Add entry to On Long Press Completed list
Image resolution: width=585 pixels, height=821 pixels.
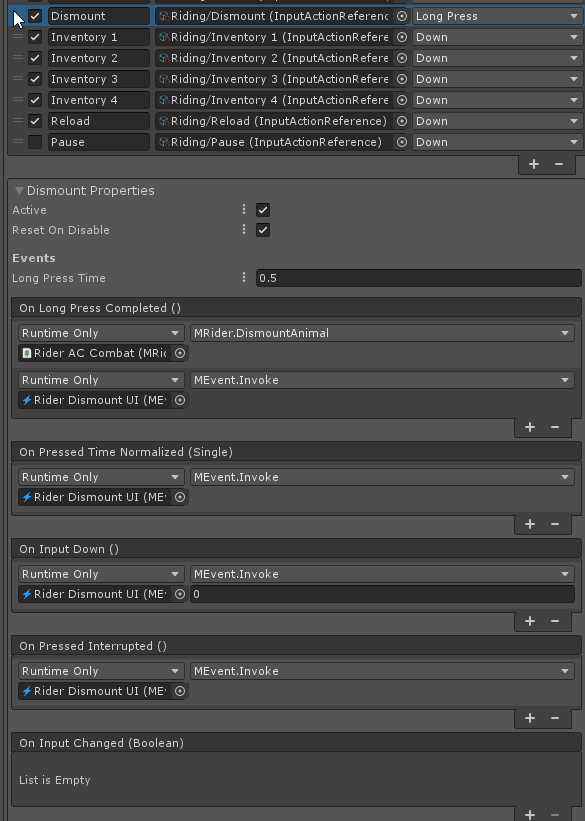pyautogui.click(x=530, y=427)
